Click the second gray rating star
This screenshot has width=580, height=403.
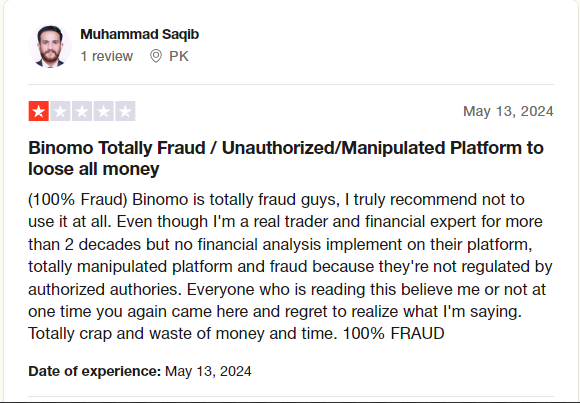[60, 111]
